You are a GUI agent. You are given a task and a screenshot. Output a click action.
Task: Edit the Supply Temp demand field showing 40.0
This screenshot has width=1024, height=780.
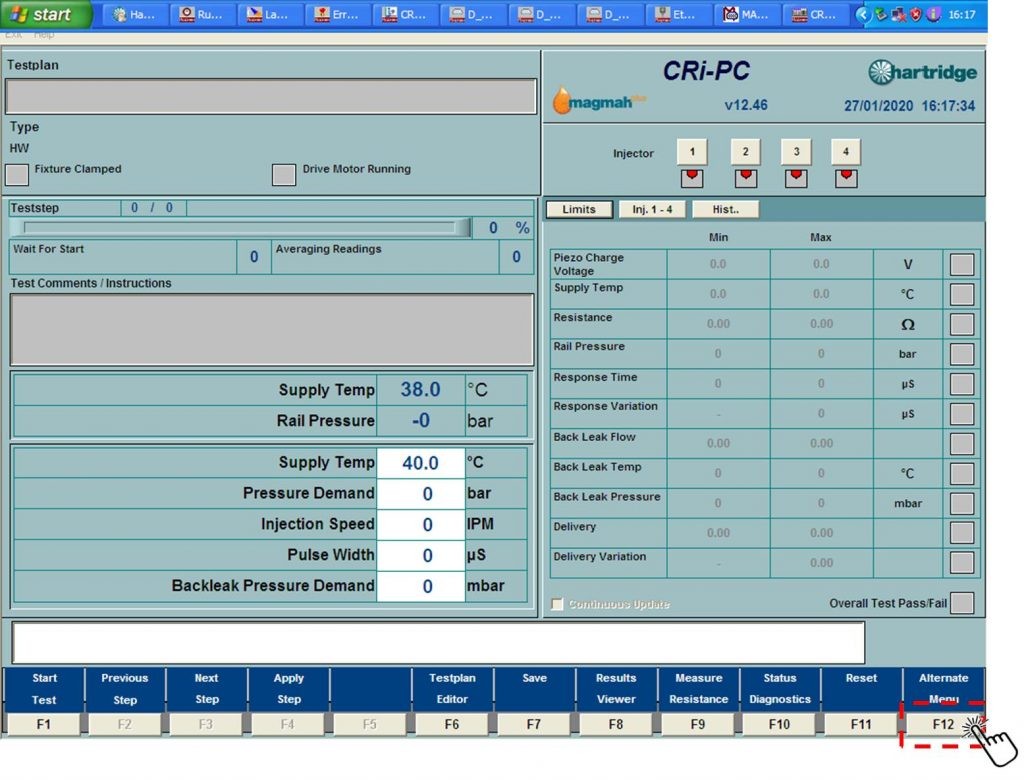point(421,463)
